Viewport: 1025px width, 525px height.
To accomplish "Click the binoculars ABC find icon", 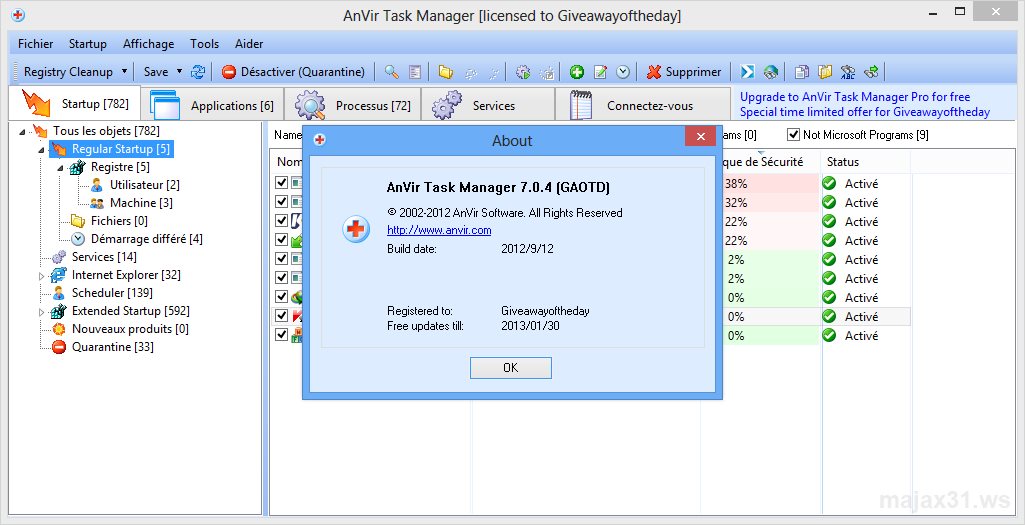I will (848, 72).
